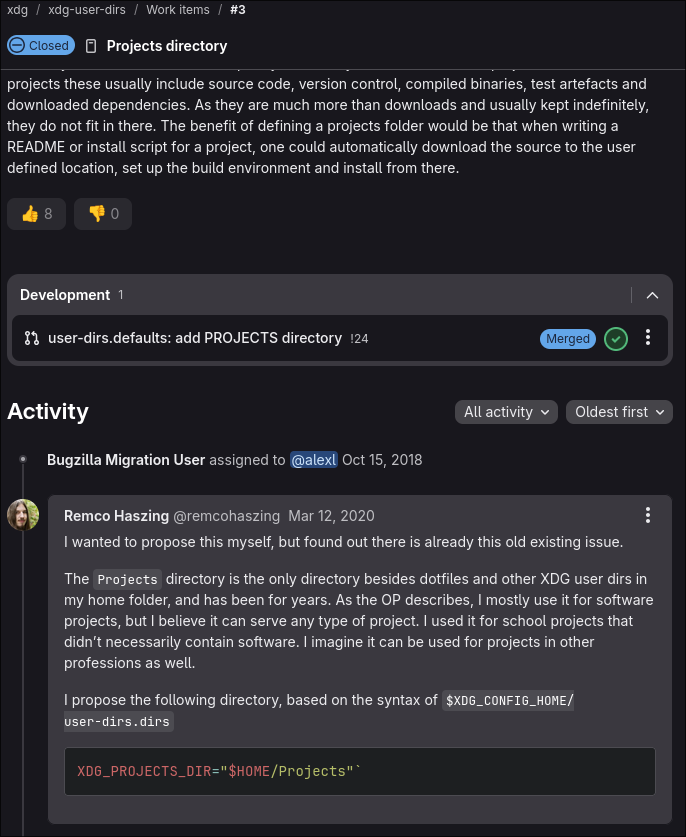Click the merge request icon beside user-dirs.defaults

click(31, 338)
